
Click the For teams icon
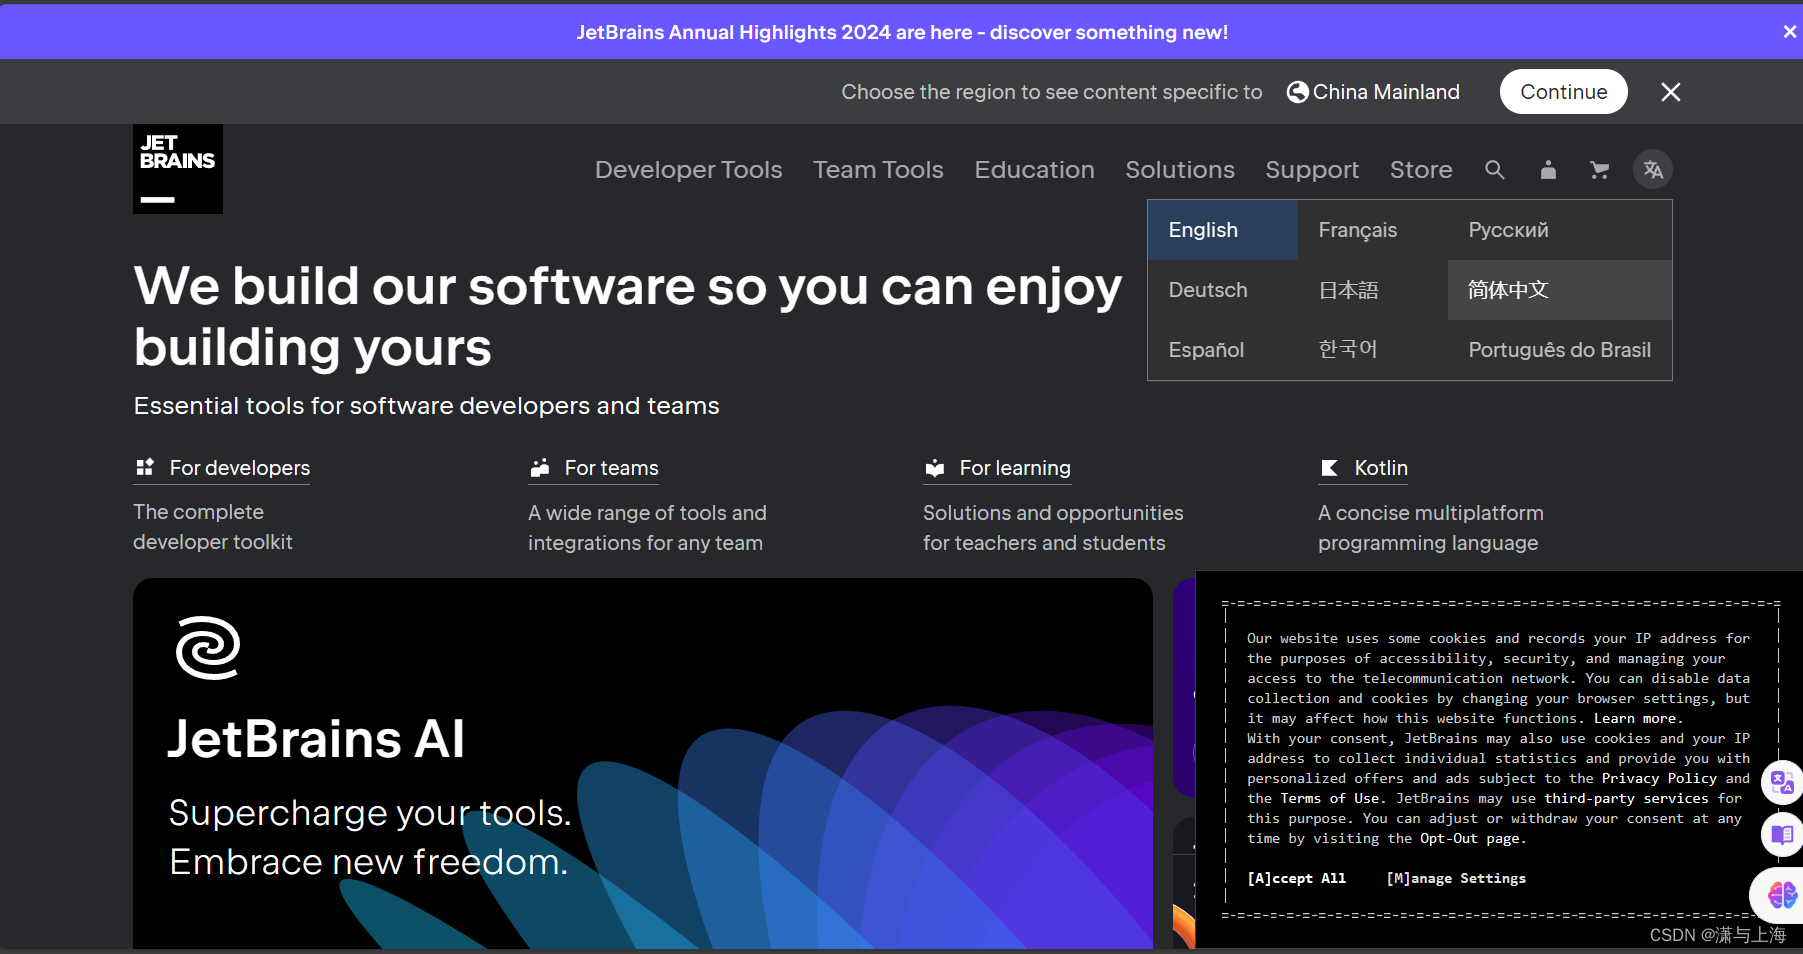click(x=540, y=467)
